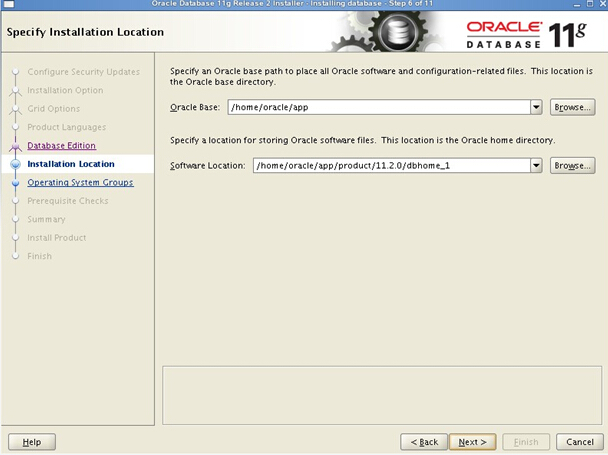This screenshot has width=608, height=455.
Task: Go to Database Edition step
Action: pyautogui.click(x=61, y=146)
